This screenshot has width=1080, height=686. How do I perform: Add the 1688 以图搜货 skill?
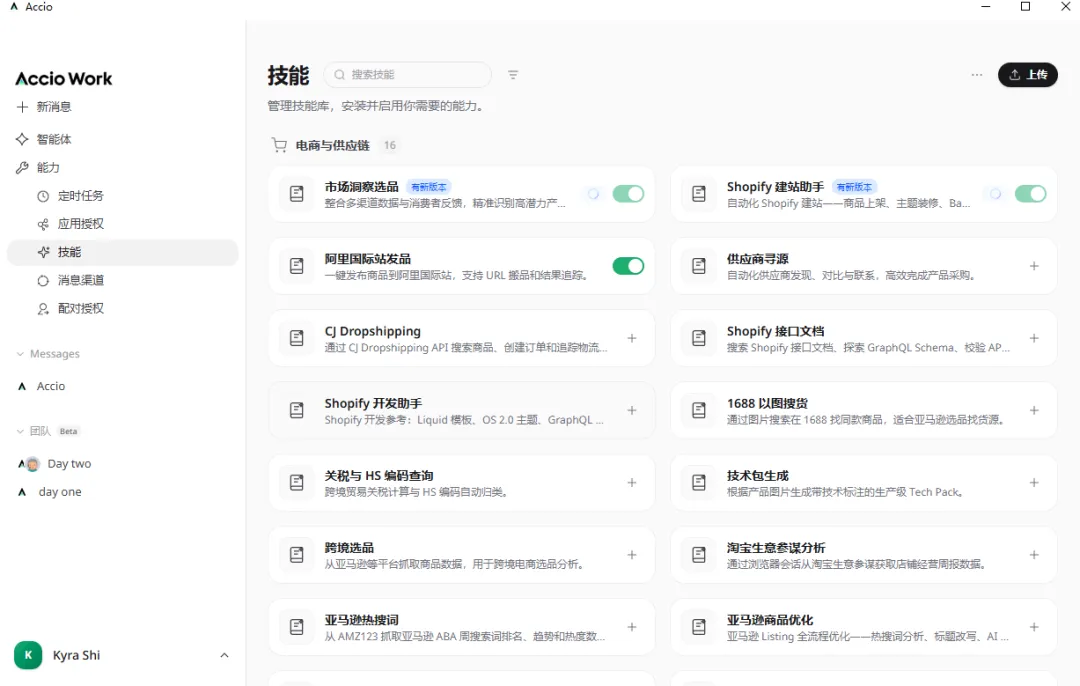pyautogui.click(x=1034, y=410)
